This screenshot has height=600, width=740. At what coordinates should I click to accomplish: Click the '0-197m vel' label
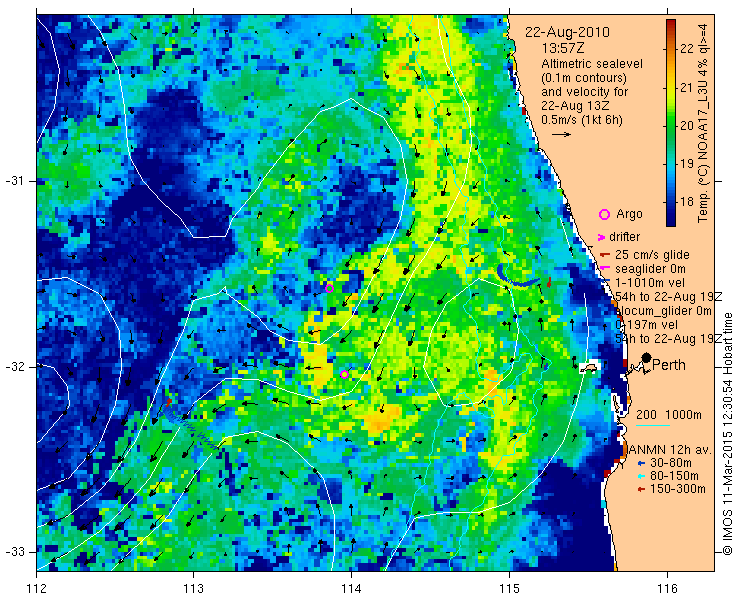click(x=647, y=325)
